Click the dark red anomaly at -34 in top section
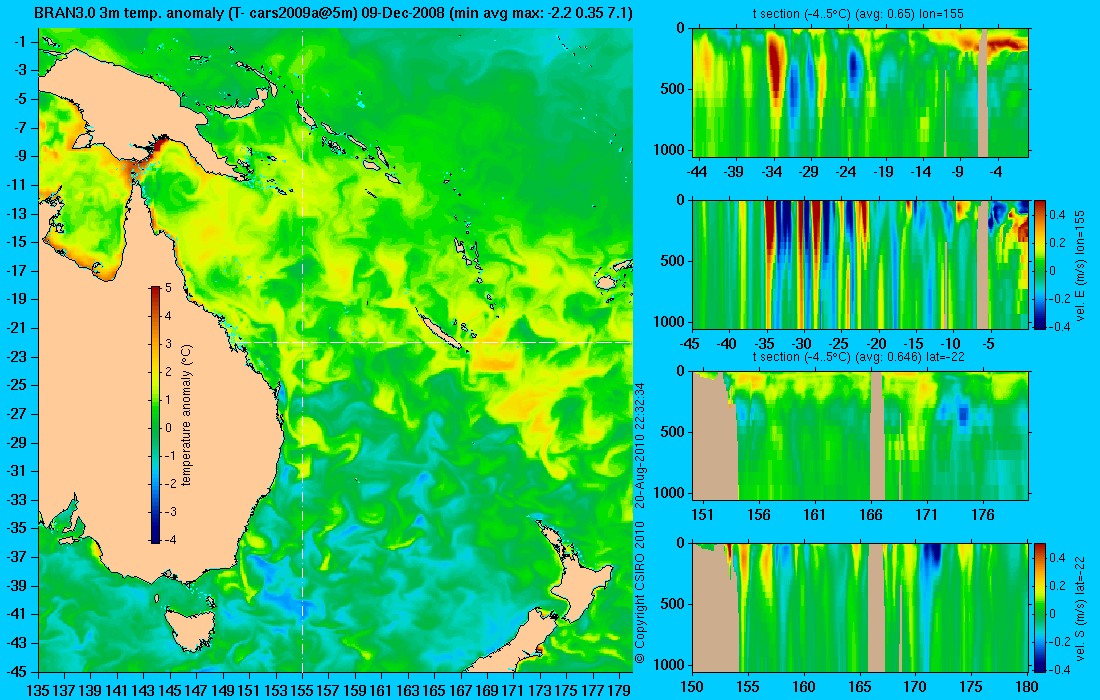Screen dimensions: 1100x700 (774, 70)
